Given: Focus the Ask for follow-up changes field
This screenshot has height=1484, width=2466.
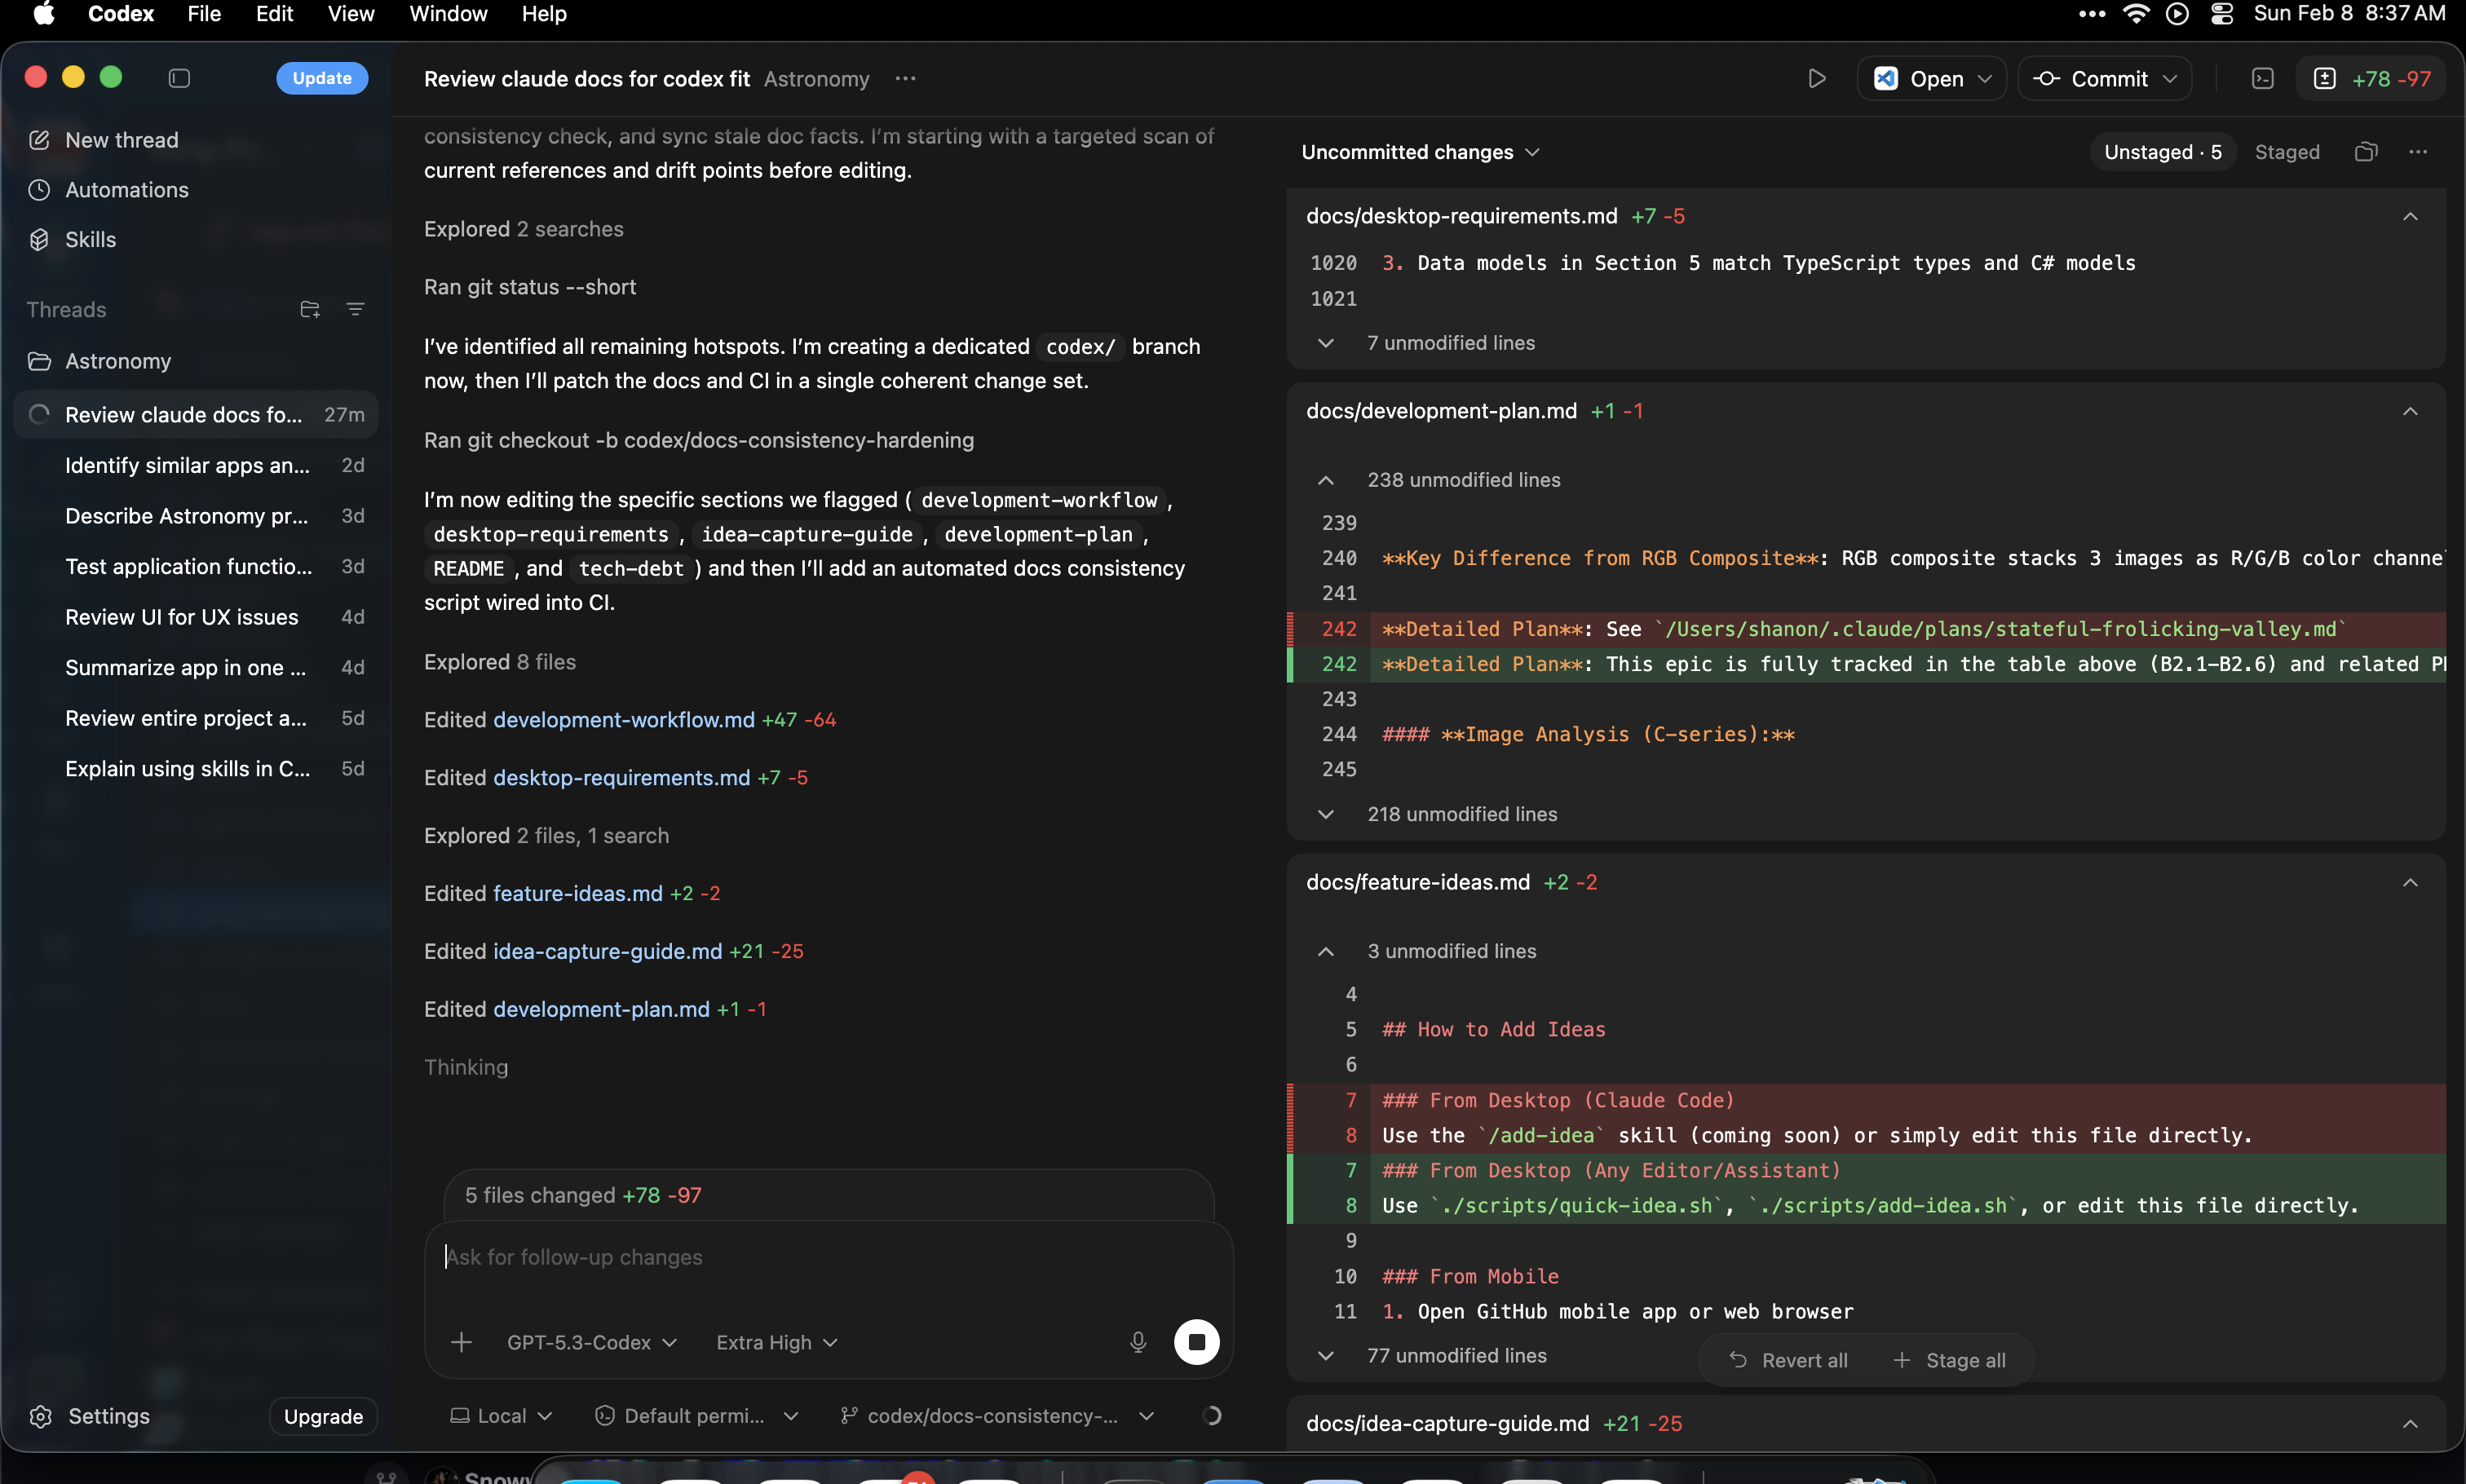Looking at the screenshot, I should point(828,1257).
